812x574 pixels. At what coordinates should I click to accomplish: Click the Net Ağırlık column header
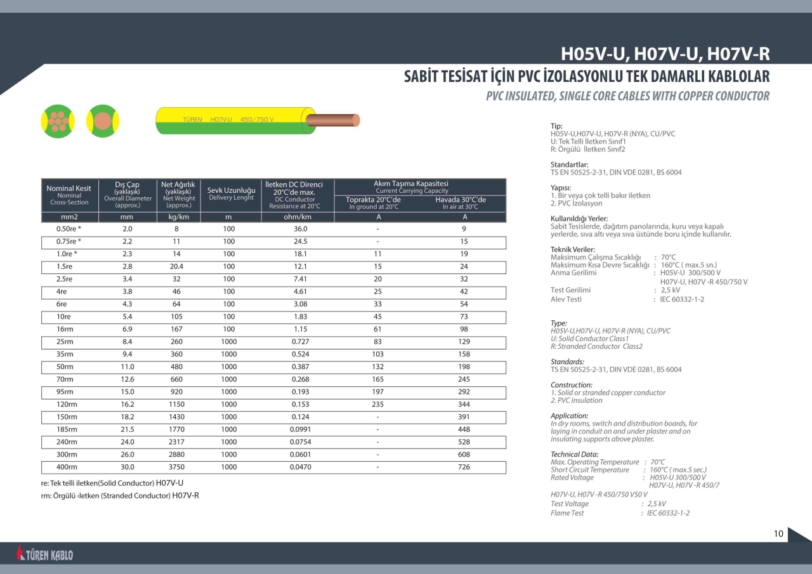coord(179,193)
